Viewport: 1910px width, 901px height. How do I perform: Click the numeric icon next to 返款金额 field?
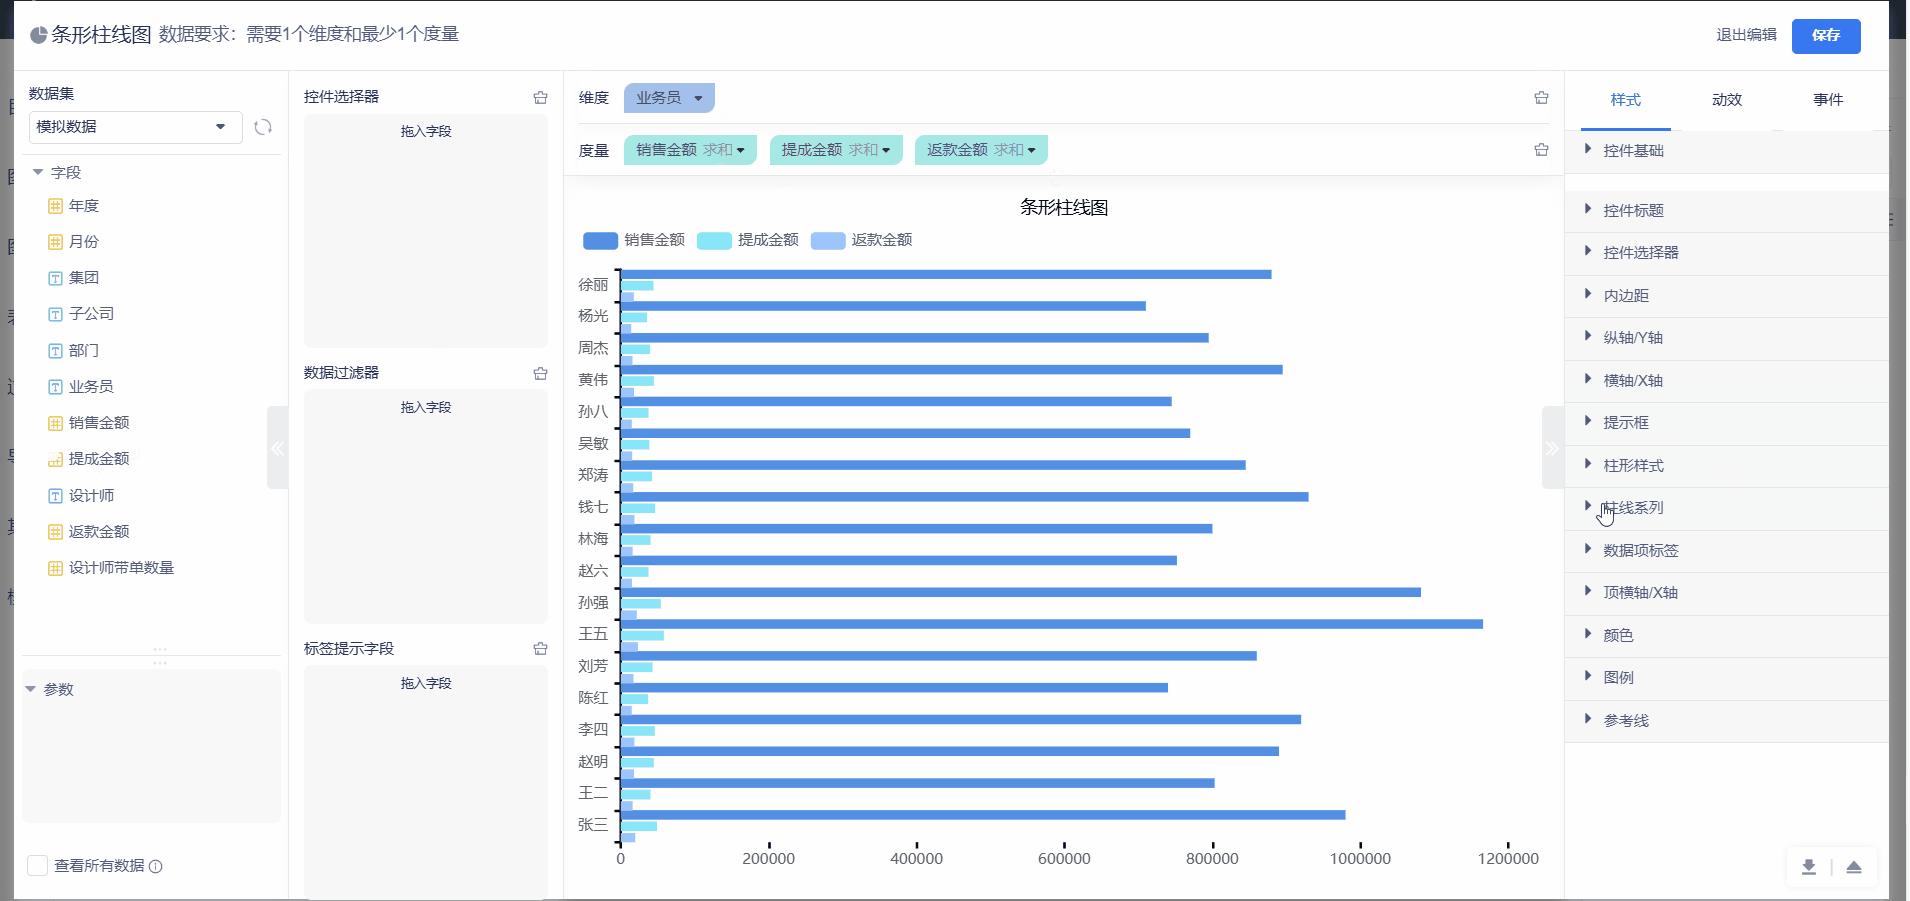click(x=55, y=532)
